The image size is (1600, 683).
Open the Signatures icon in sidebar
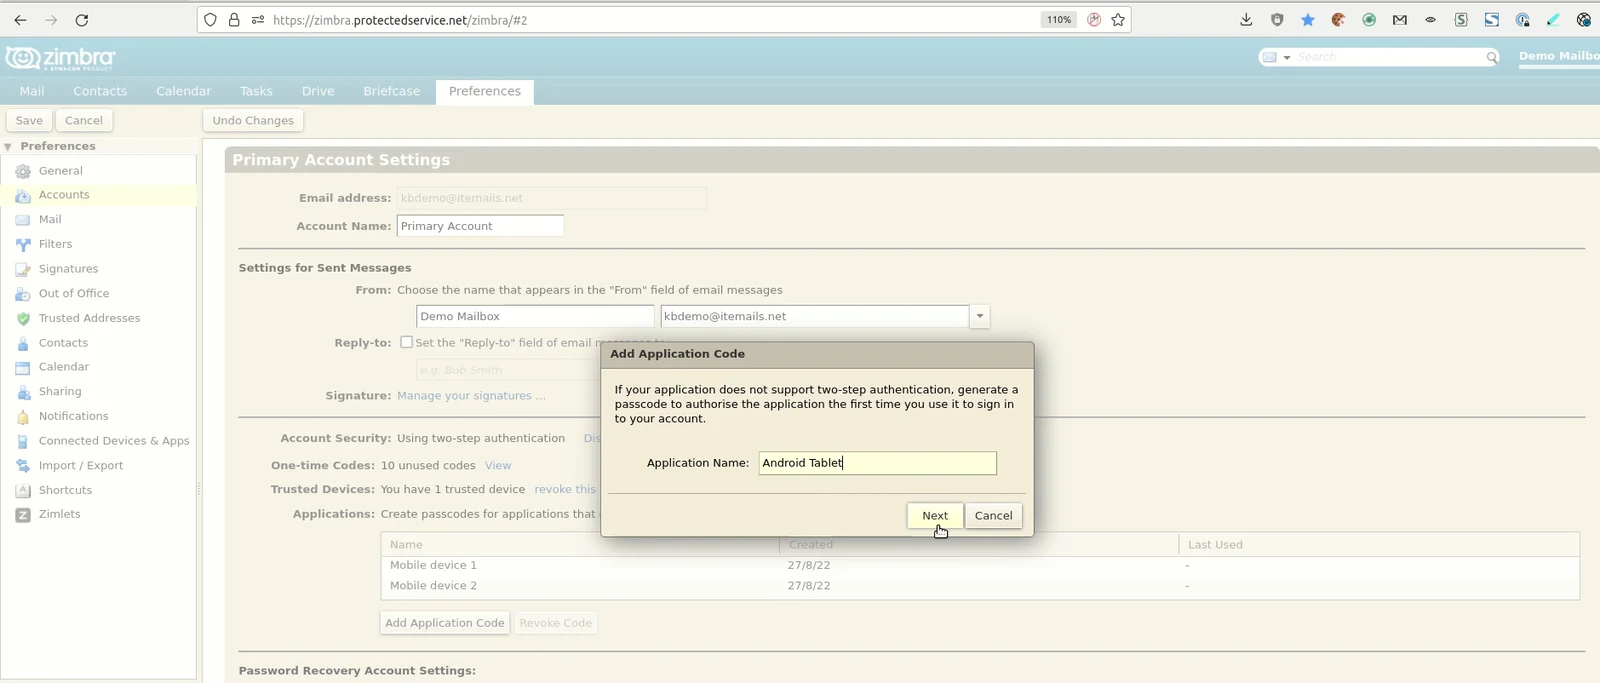click(23, 269)
